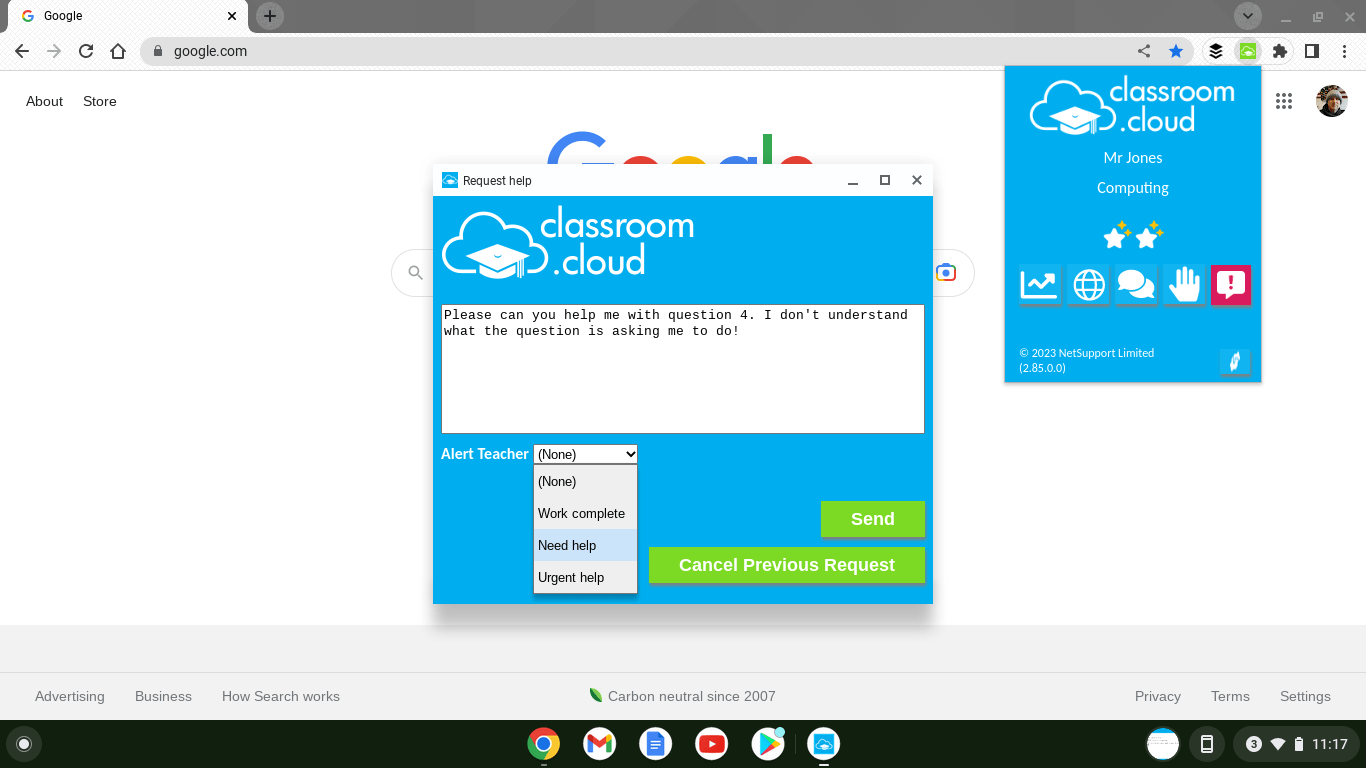Go to the browser home page
The width and height of the screenshot is (1366, 768).
[x=118, y=51]
